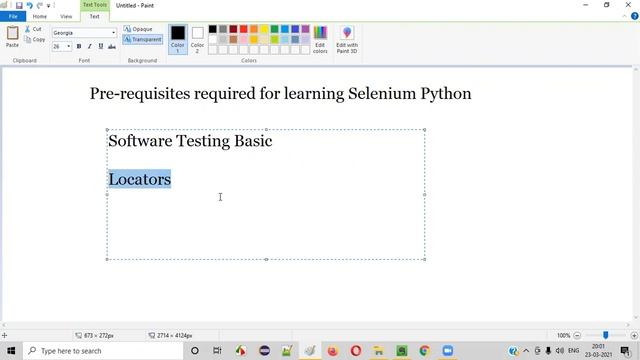
Task: Click Cut in the Clipboard group
Action: pos(33,29)
